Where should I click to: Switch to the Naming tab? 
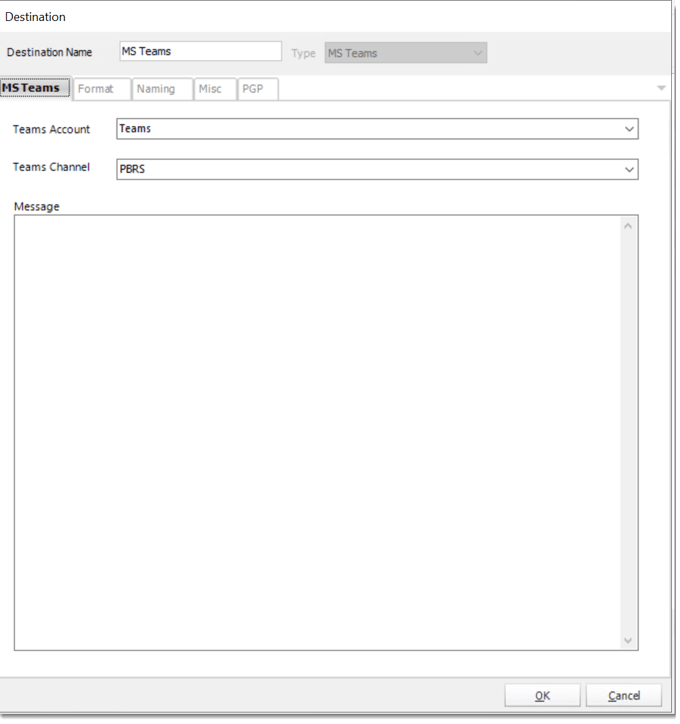[162, 89]
